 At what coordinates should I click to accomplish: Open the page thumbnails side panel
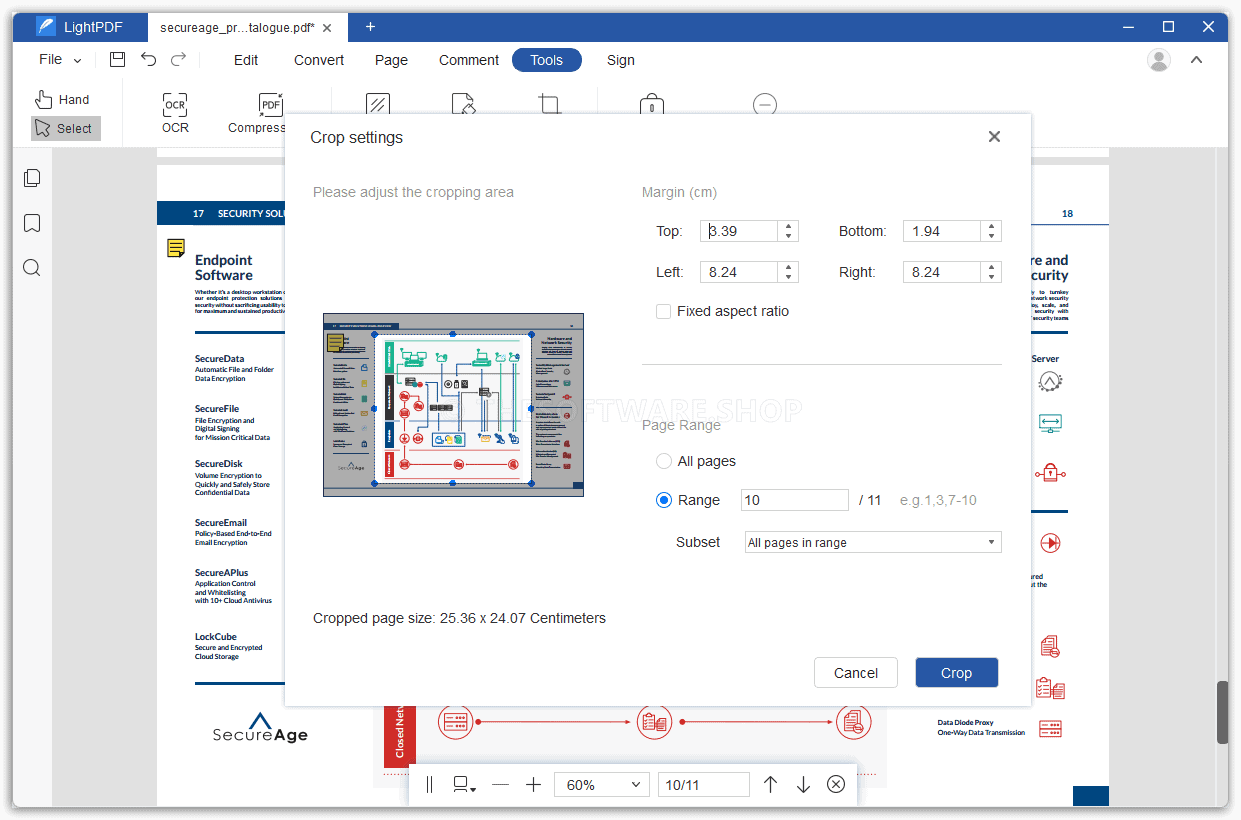click(32, 178)
